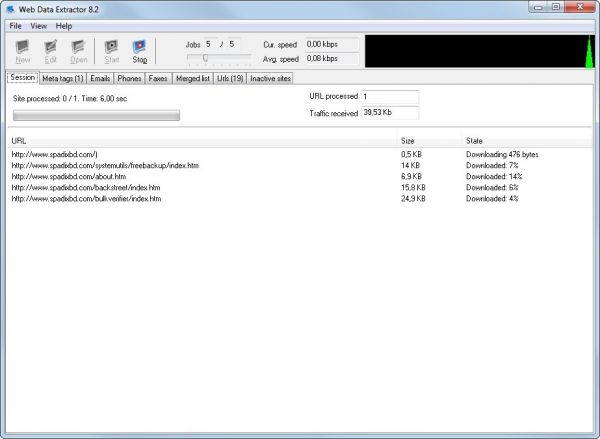Click the Cur. speed value field
Image resolution: width=600 pixels, height=439 pixels.
point(332,44)
